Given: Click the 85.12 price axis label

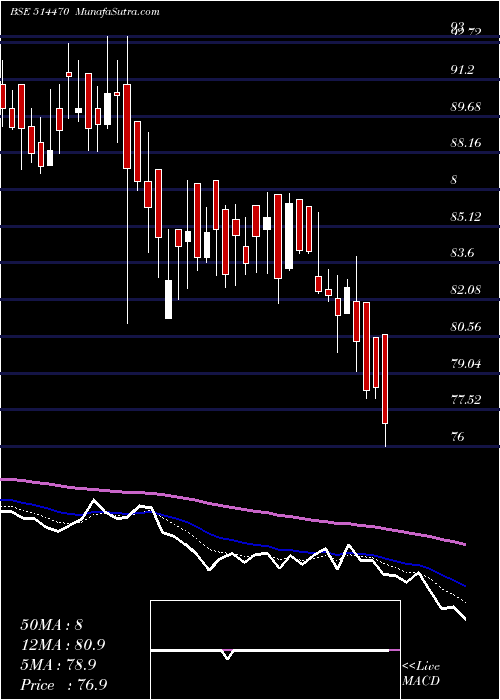Looking at the screenshot, I should (467, 217).
